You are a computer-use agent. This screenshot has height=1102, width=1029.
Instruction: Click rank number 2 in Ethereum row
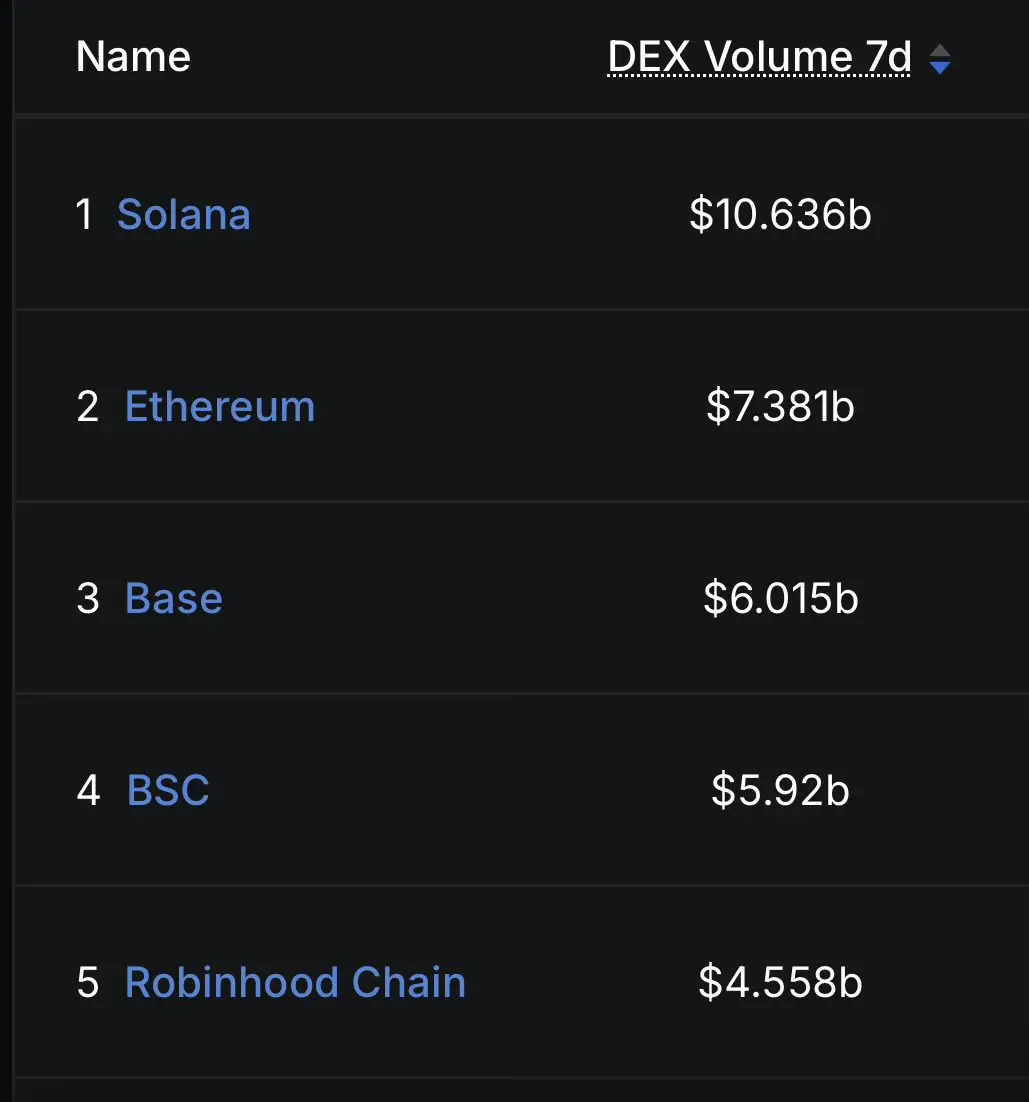tap(88, 407)
